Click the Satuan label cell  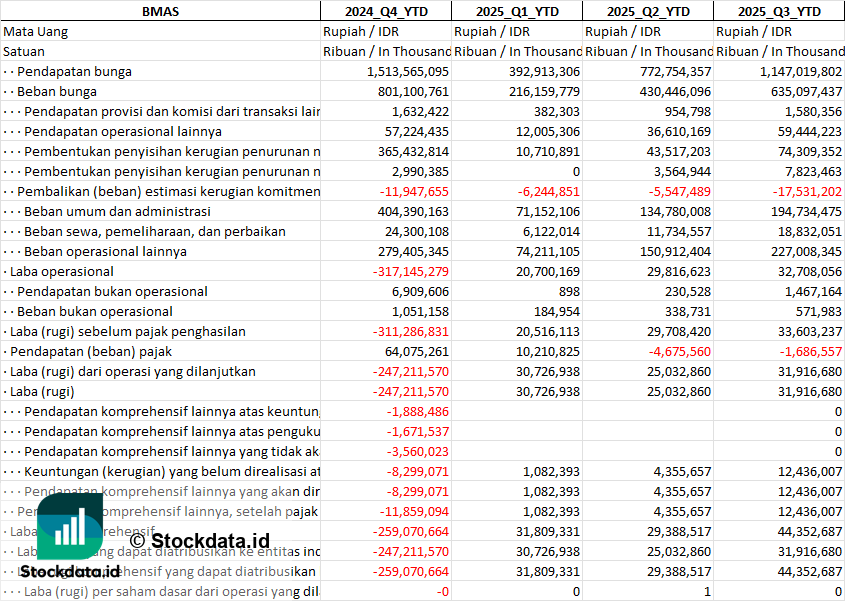24,52
